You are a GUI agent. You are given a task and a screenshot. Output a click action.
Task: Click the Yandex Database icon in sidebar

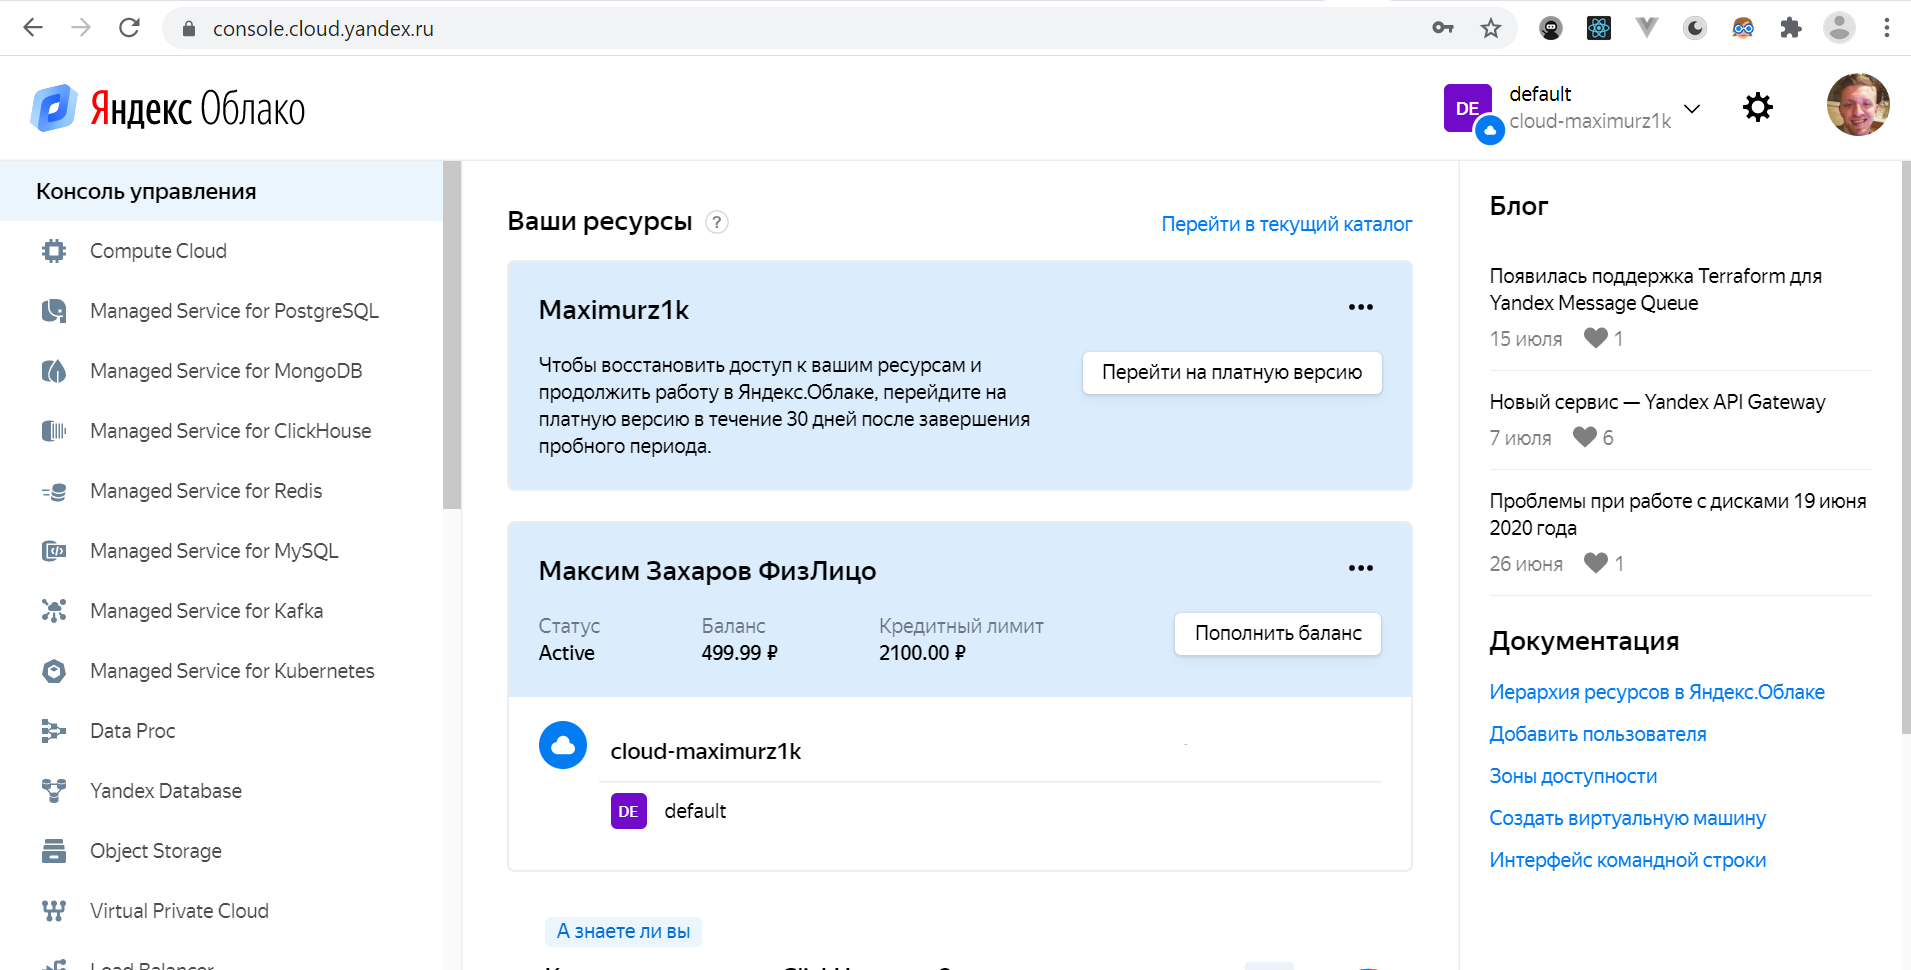tap(54, 791)
